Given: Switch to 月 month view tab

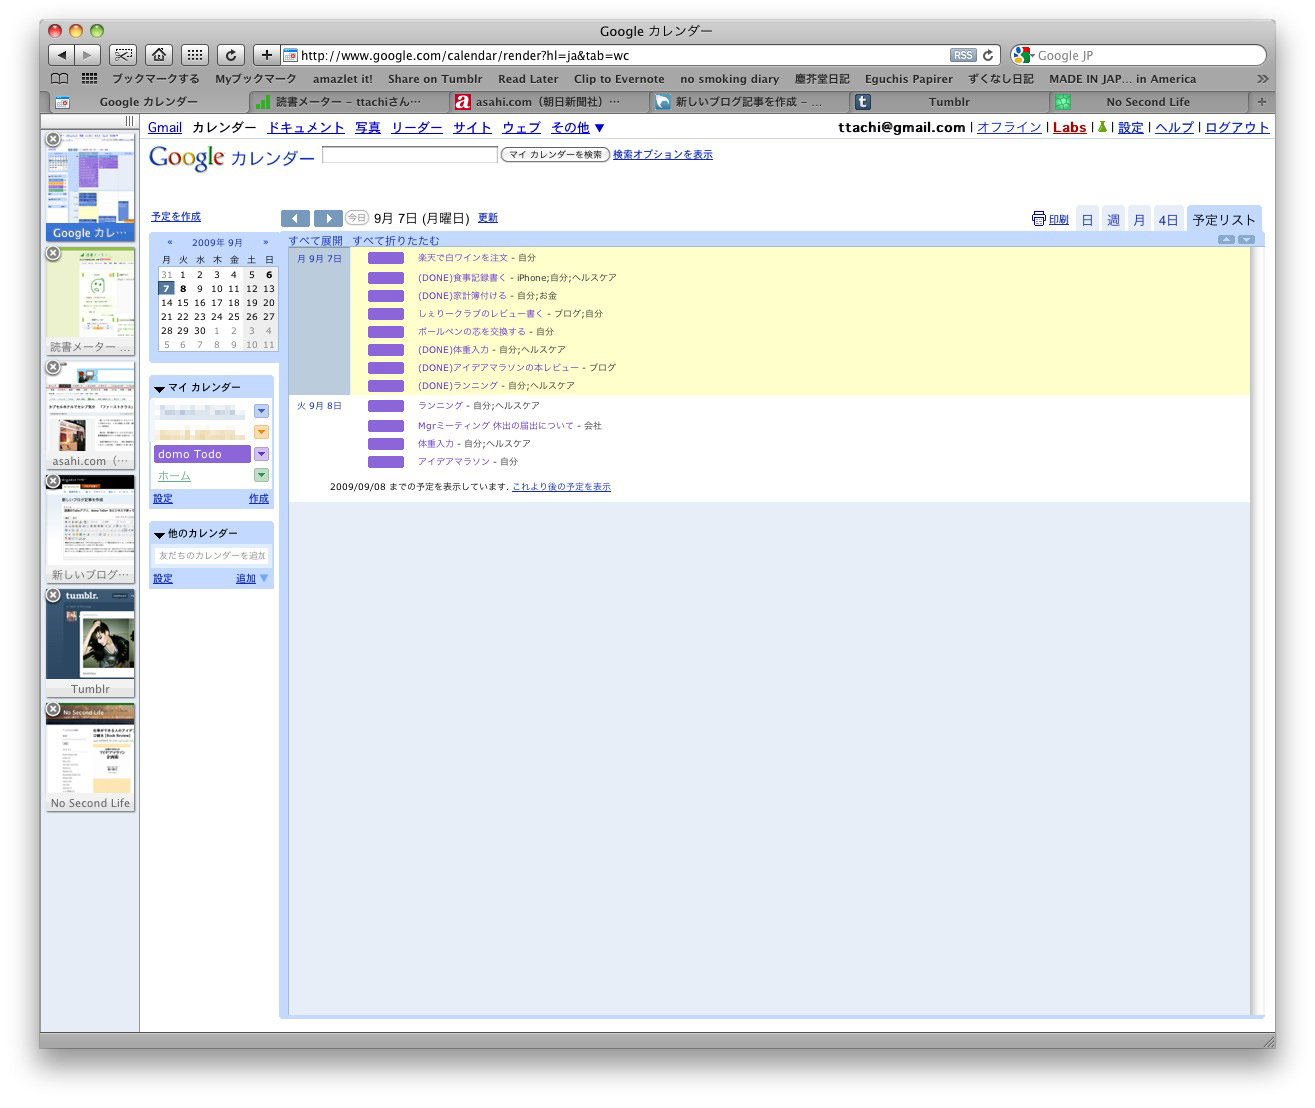Looking at the screenshot, I should [1139, 220].
